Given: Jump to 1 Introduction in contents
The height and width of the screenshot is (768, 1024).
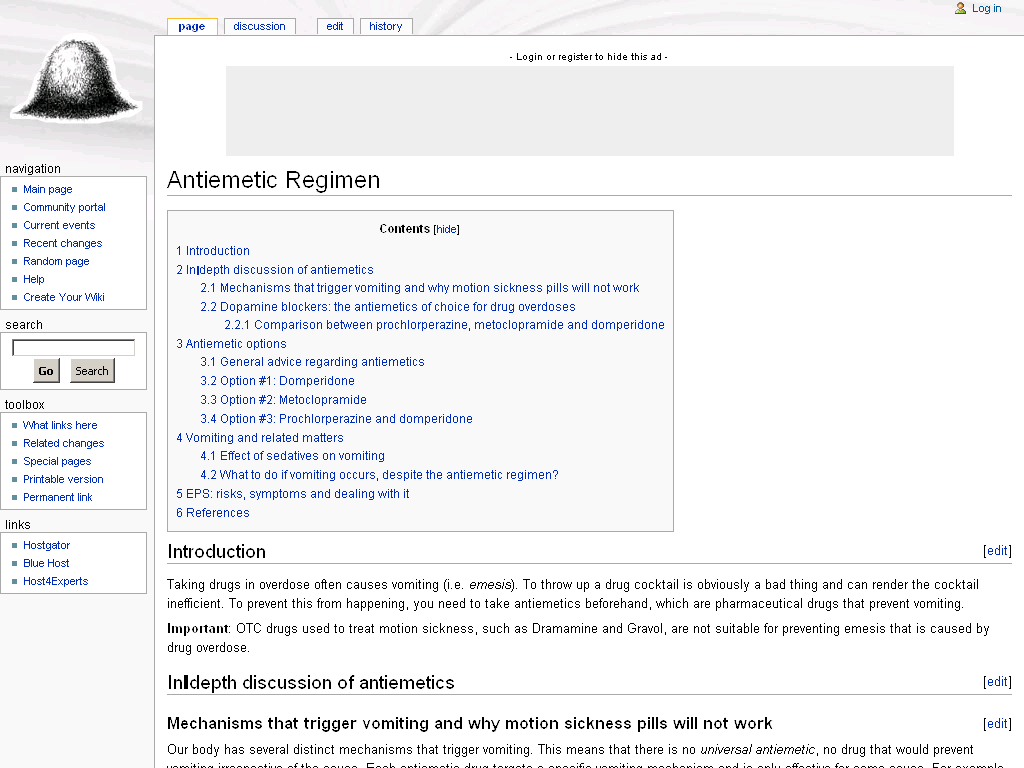Looking at the screenshot, I should click(213, 251).
